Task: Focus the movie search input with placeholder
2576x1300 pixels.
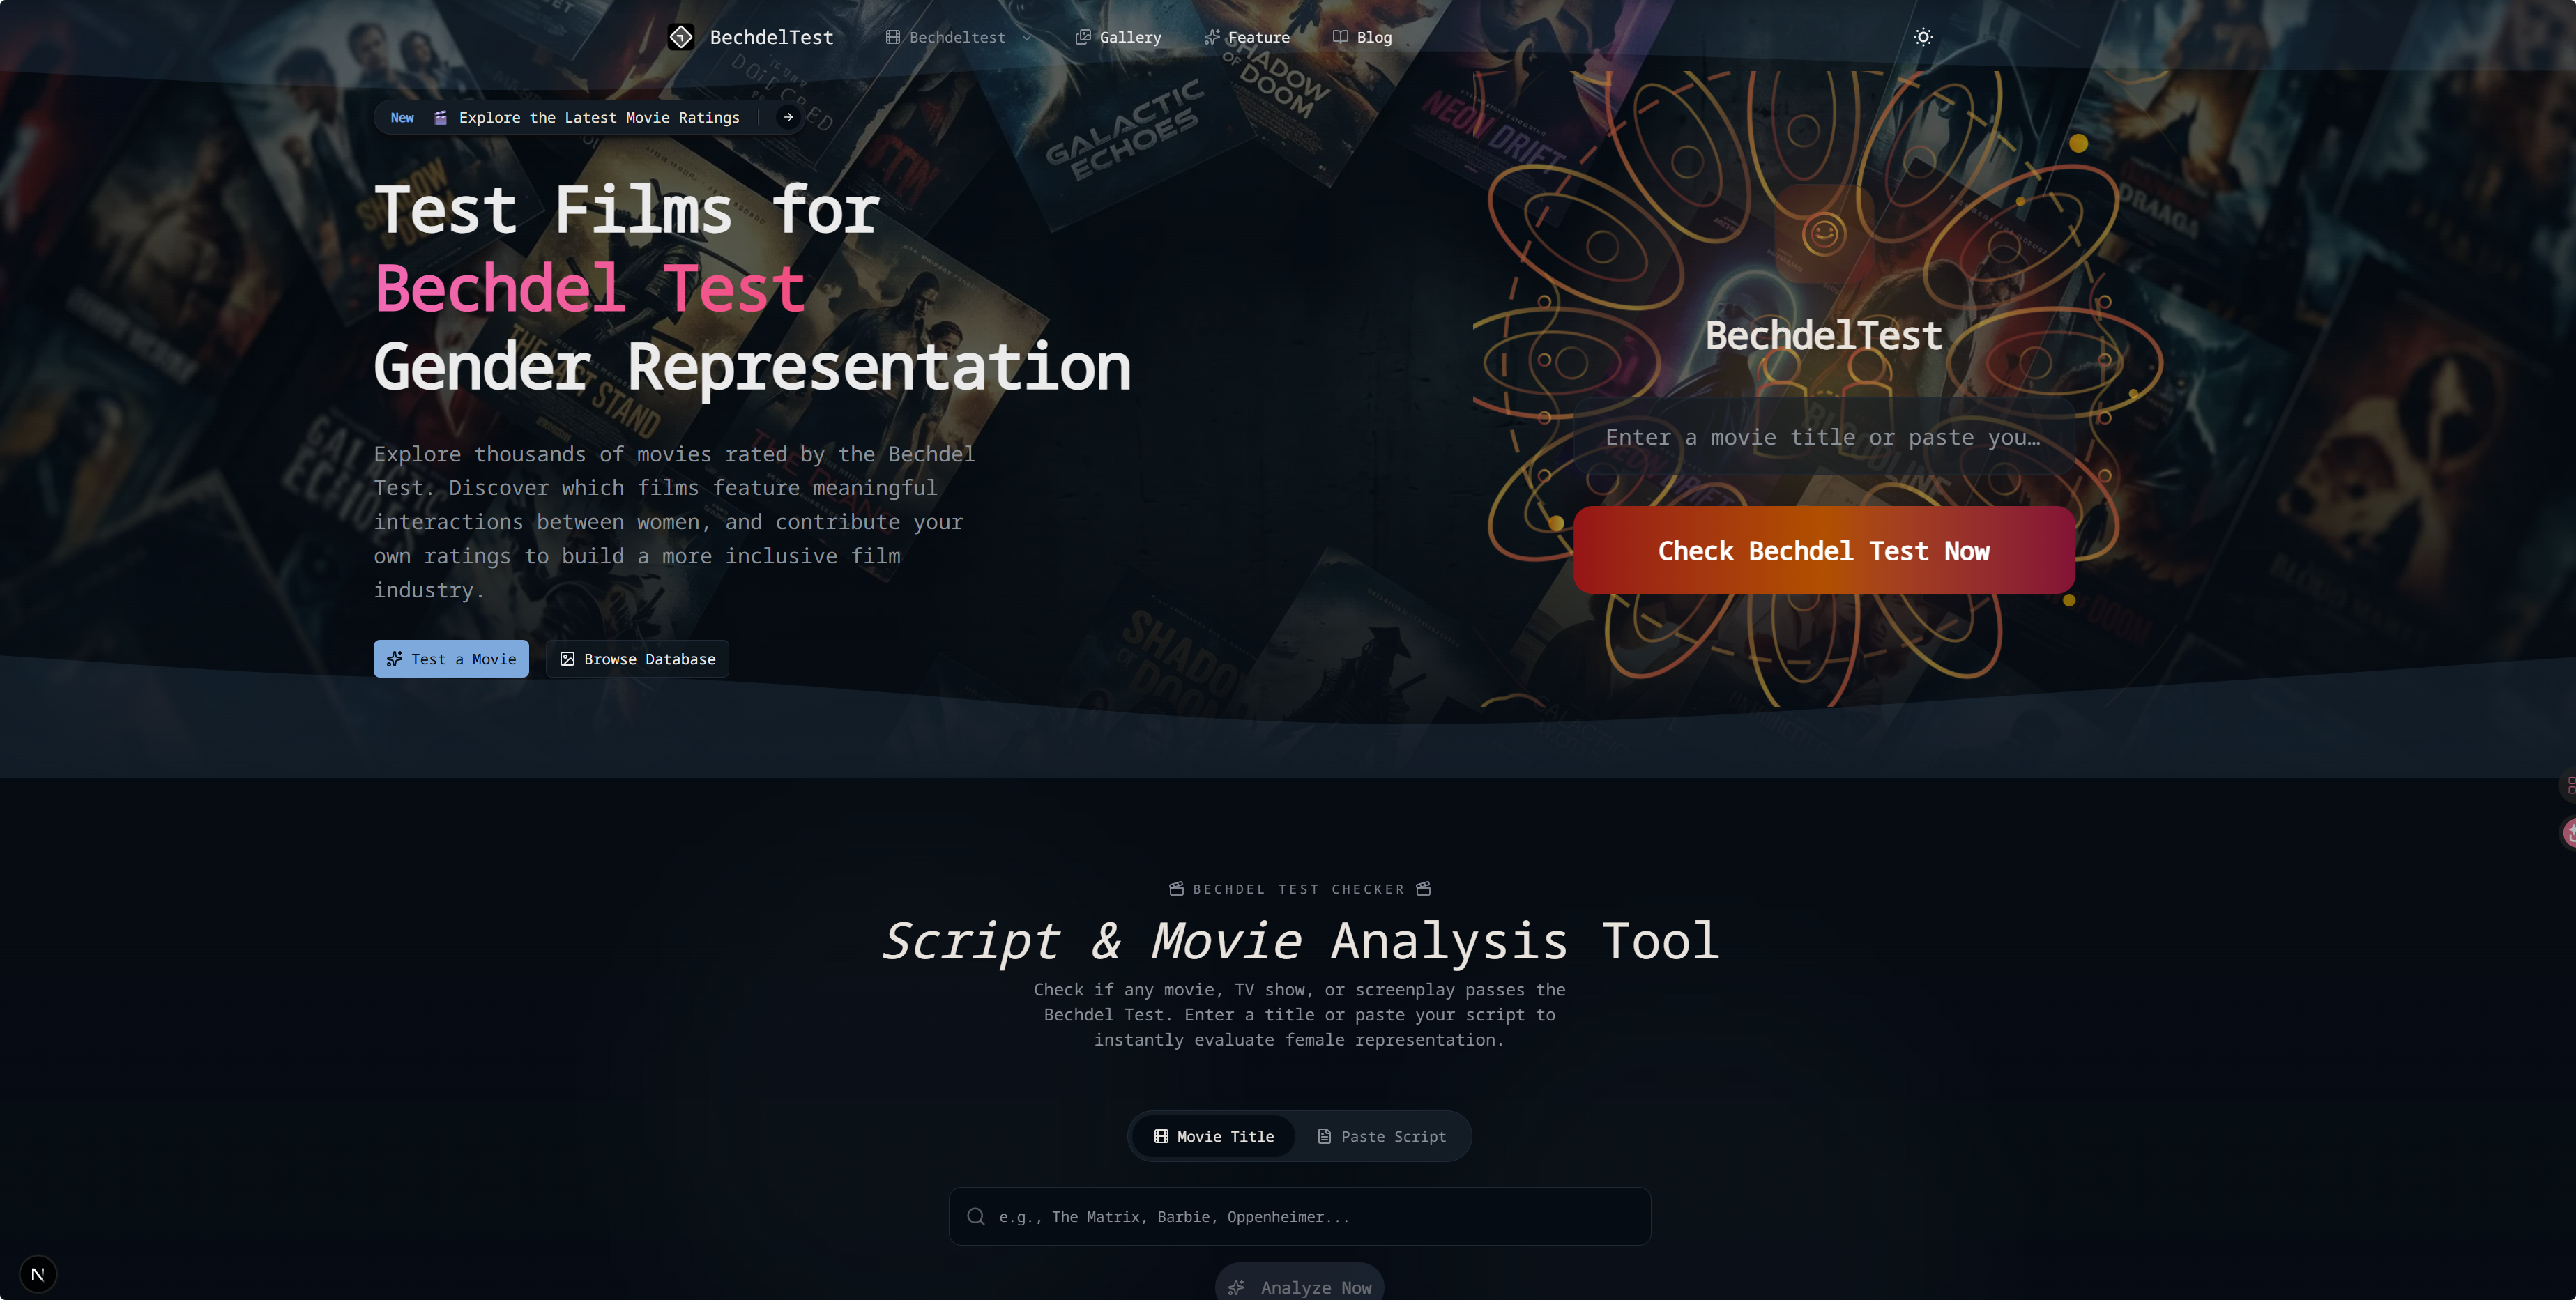Action: click(x=1299, y=1216)
